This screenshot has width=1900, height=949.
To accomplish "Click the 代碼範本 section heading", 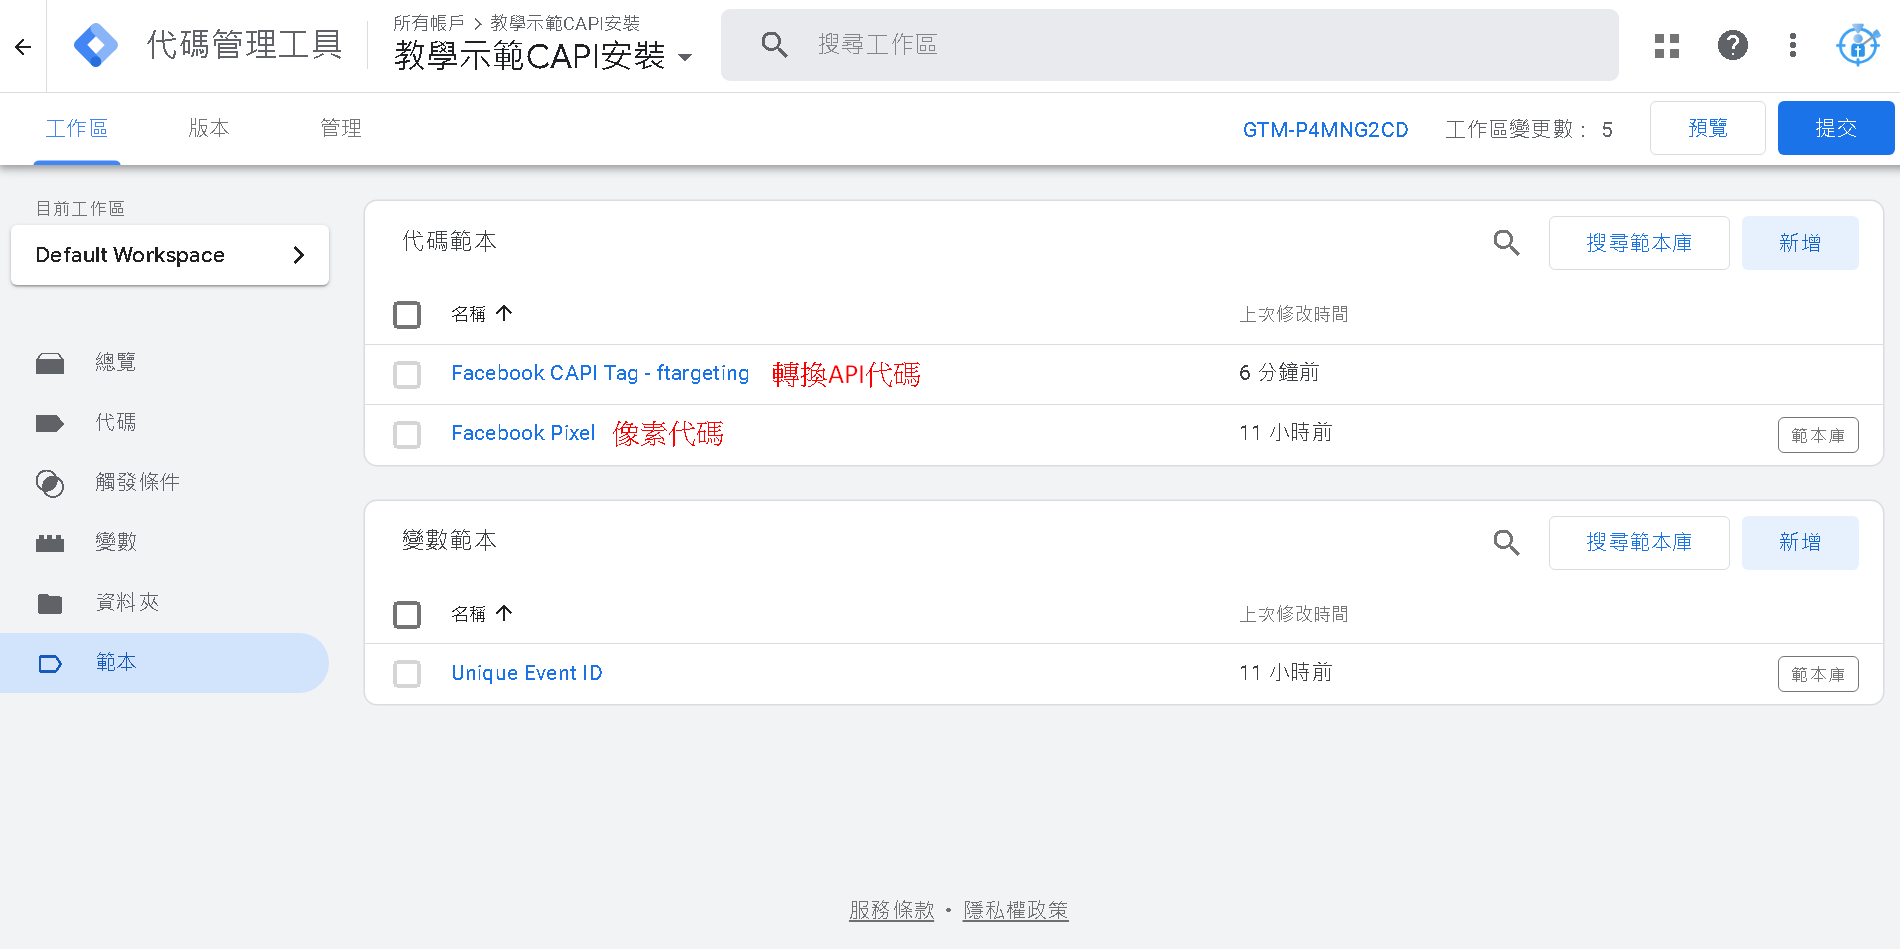I will (450, 241).
